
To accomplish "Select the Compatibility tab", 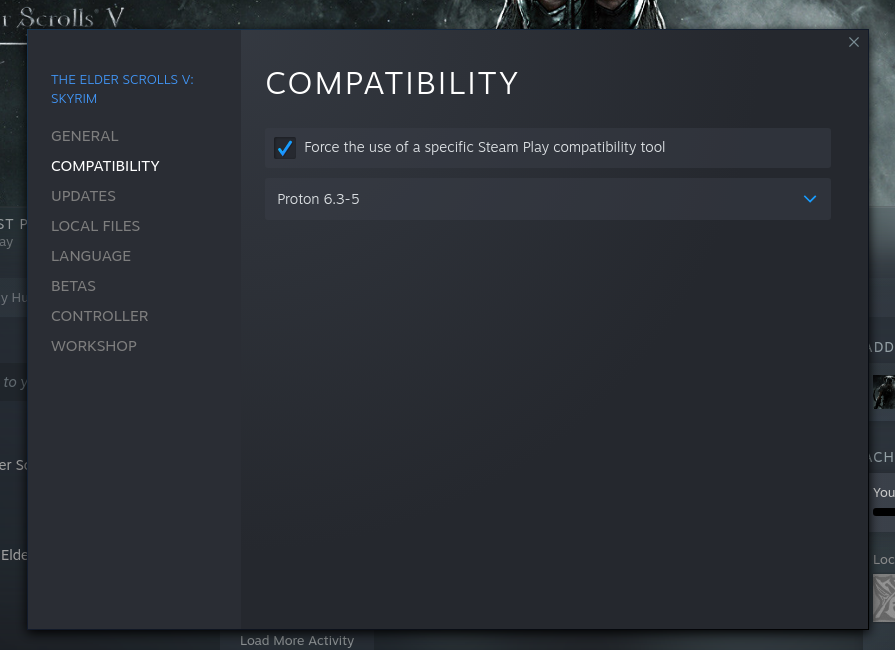I will coord(105,166).
